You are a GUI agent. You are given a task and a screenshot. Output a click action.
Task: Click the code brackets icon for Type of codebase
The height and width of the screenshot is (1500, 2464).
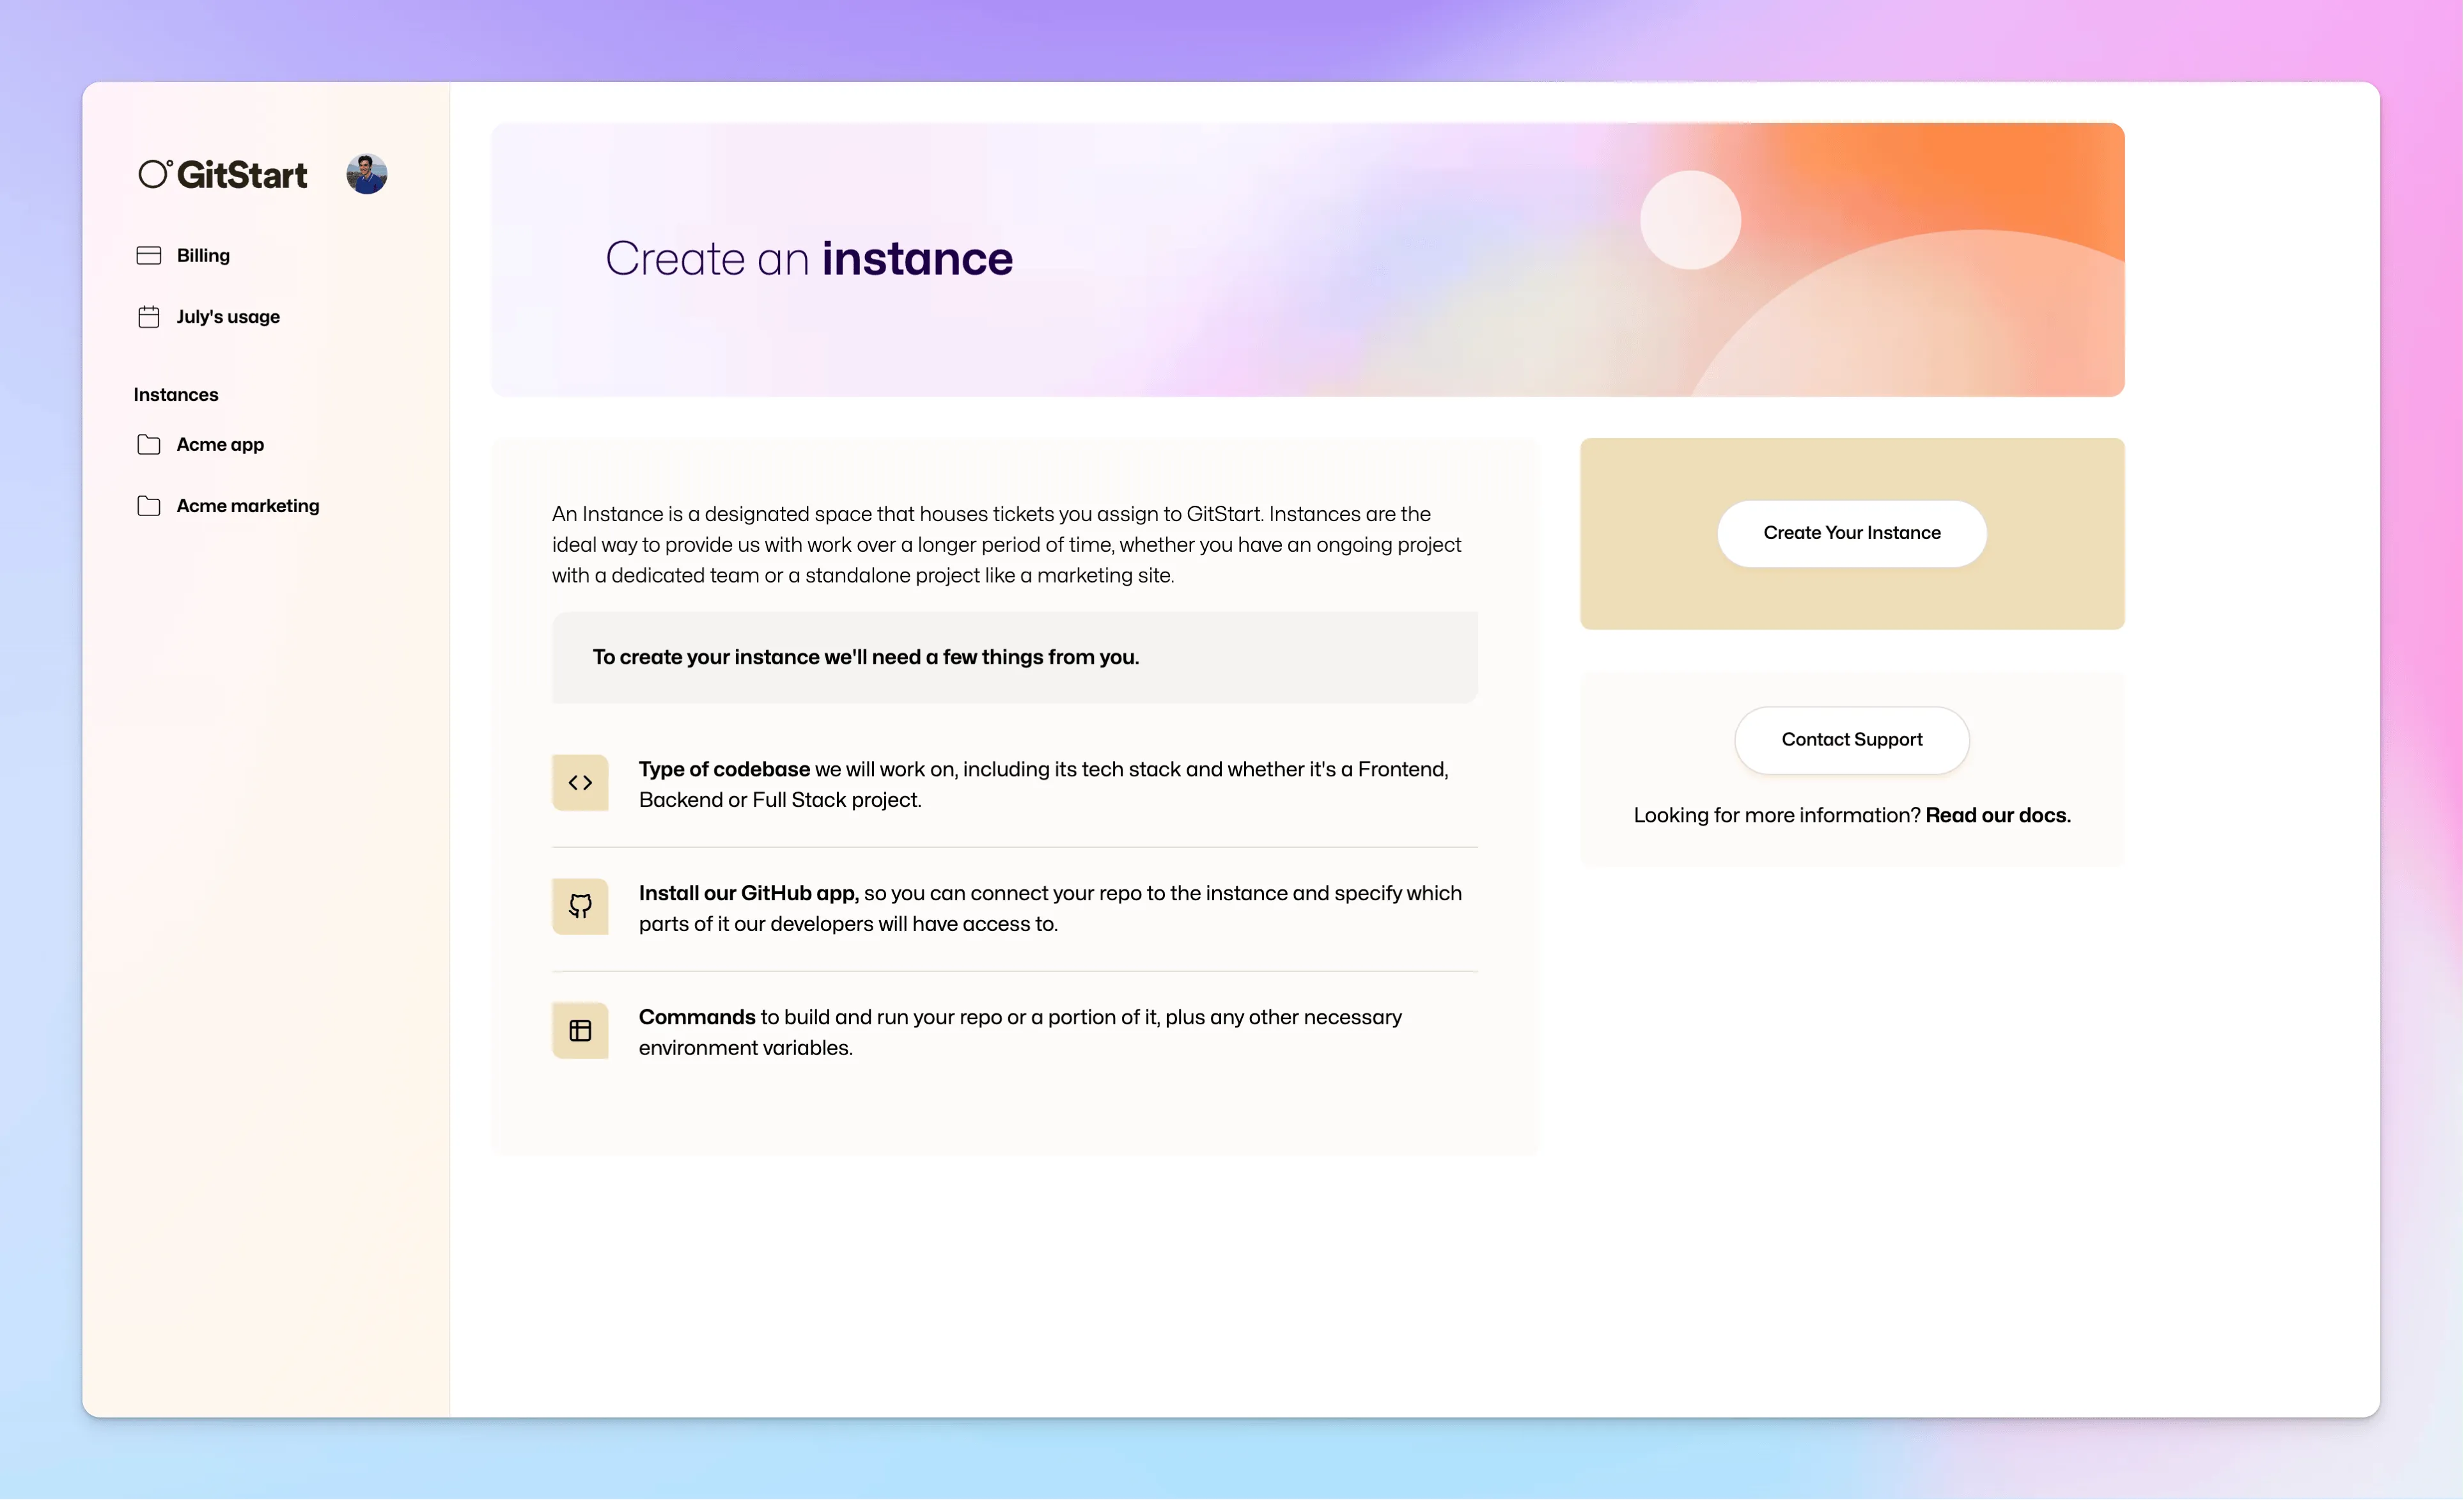click(580, 783)
